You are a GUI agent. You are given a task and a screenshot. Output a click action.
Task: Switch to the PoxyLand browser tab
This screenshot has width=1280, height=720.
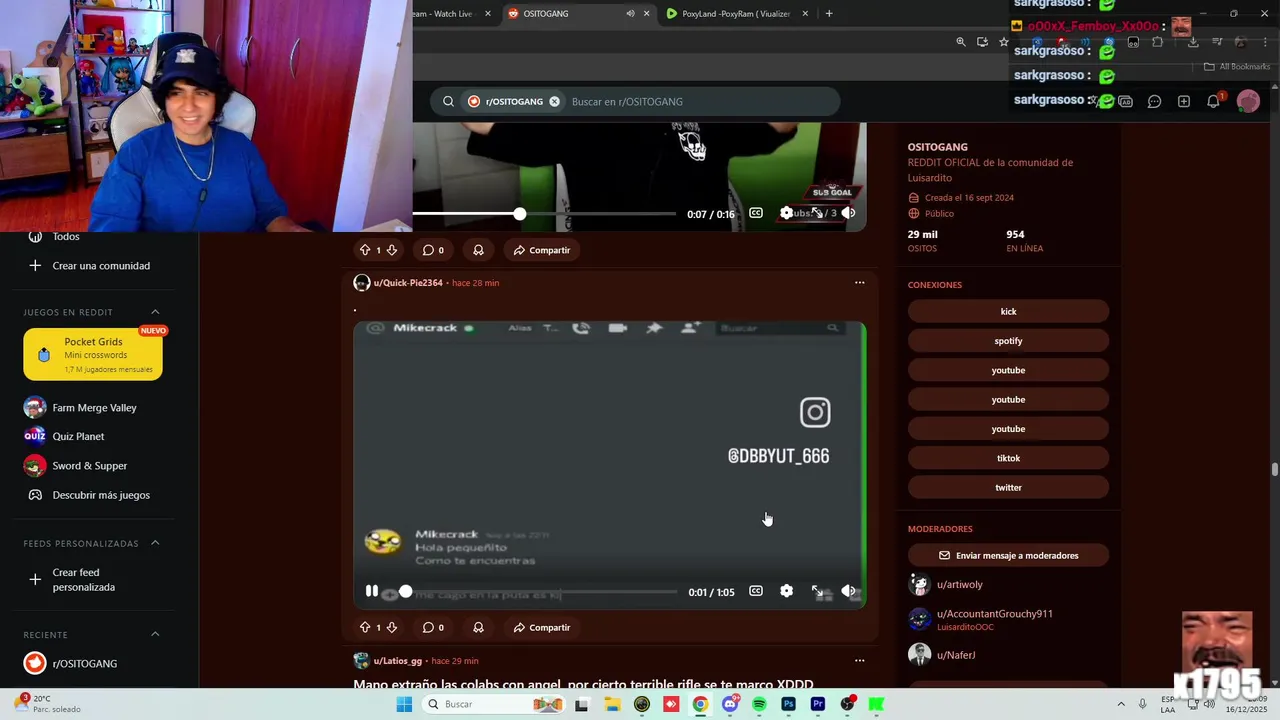[x=737, y=14]
